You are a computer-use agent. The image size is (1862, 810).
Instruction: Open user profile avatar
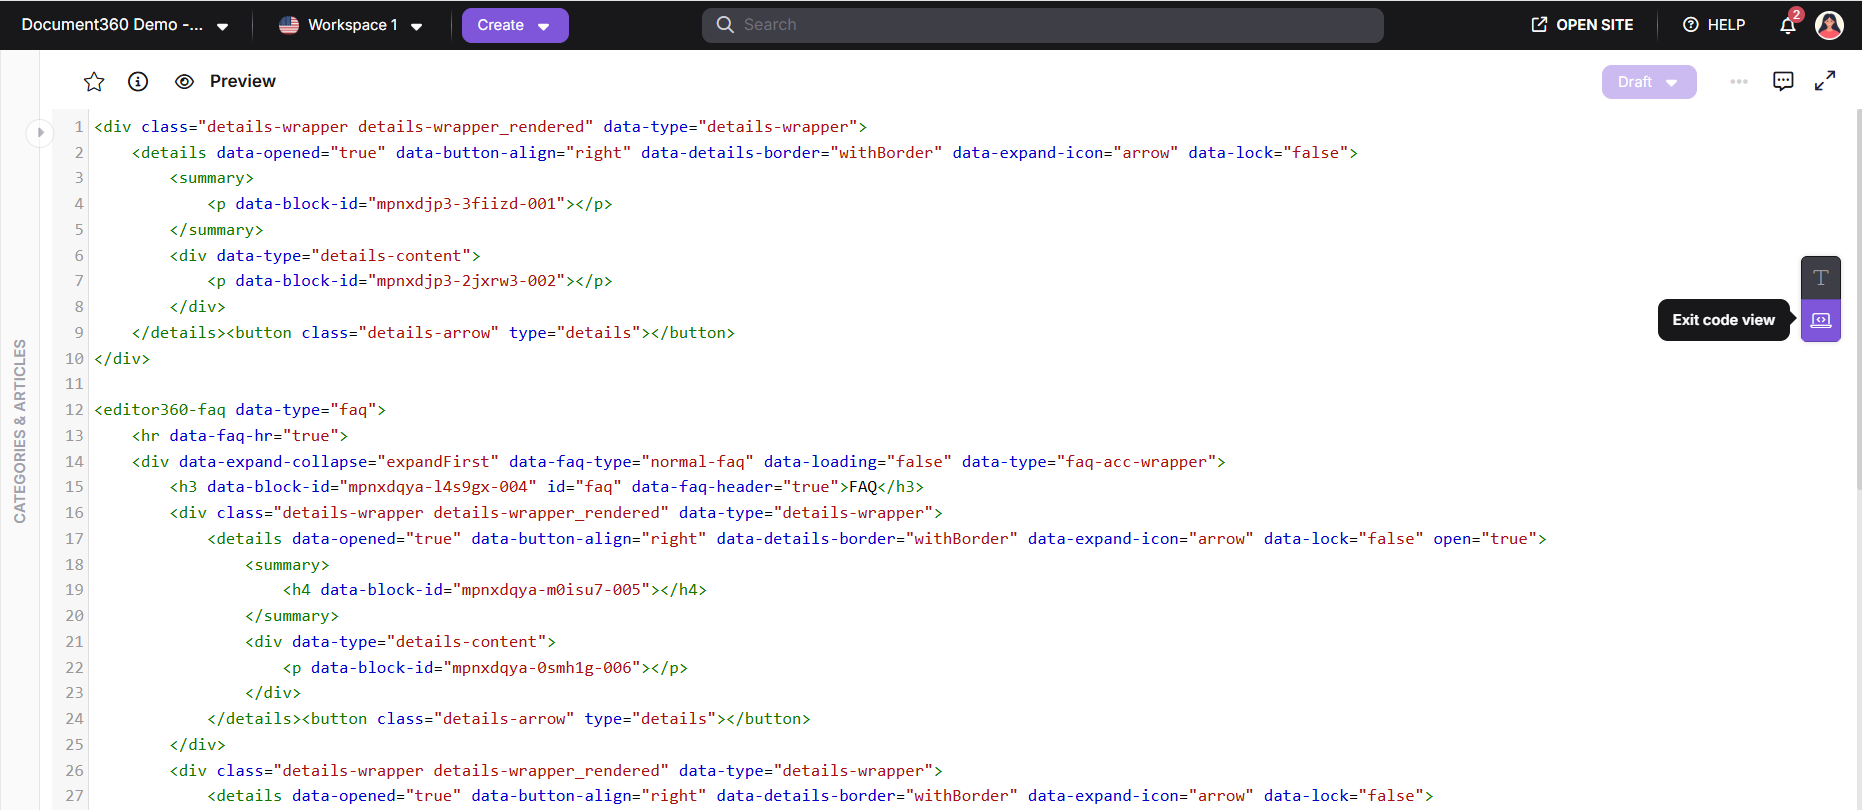click(1829, 25)
